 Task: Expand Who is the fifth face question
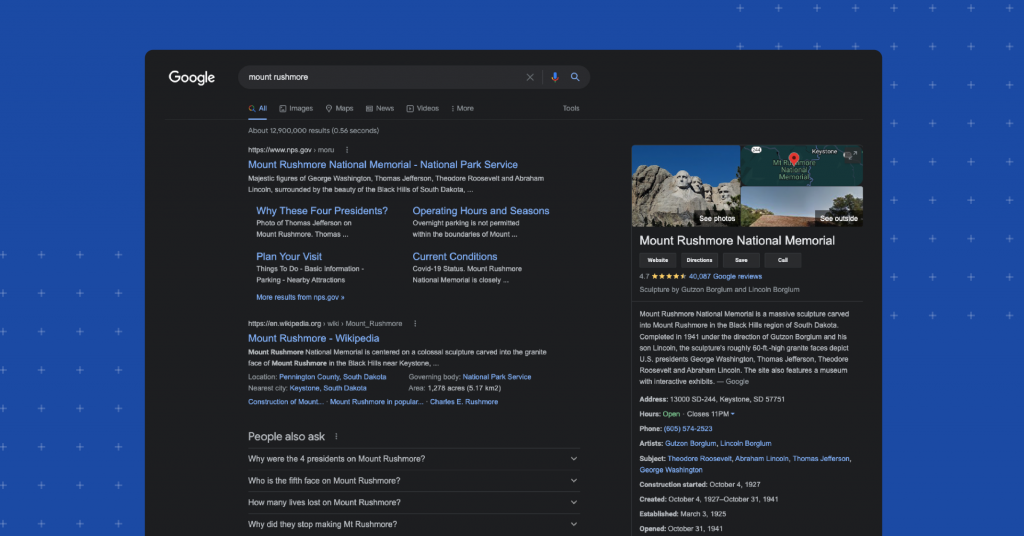tap(413, 481)
